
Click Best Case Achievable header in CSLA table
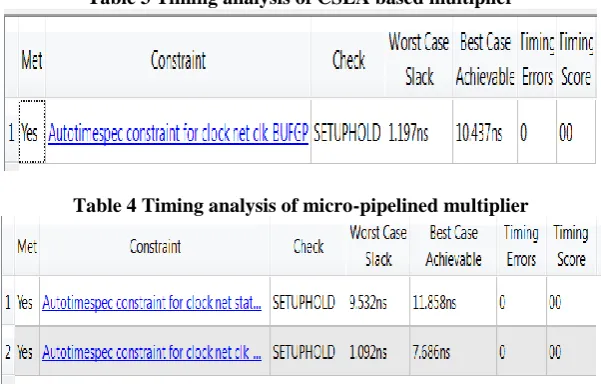[485, 59]
